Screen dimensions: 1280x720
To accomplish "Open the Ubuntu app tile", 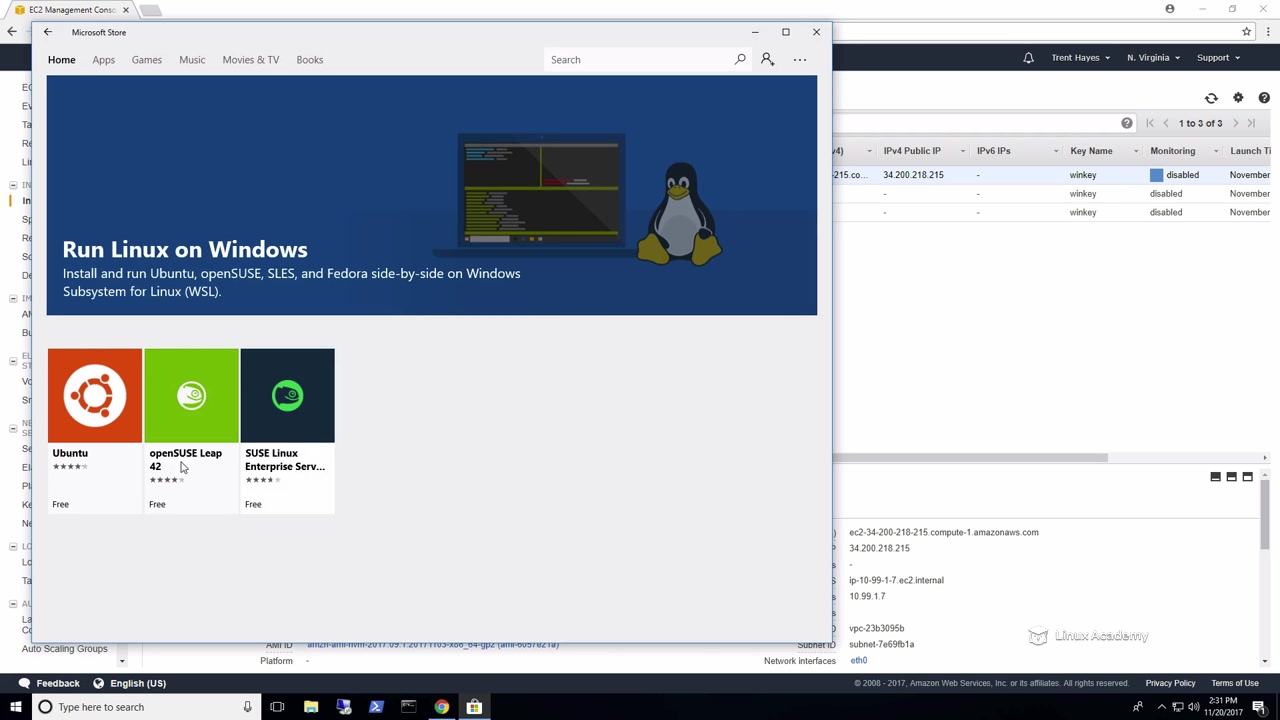I will (95, 431).
